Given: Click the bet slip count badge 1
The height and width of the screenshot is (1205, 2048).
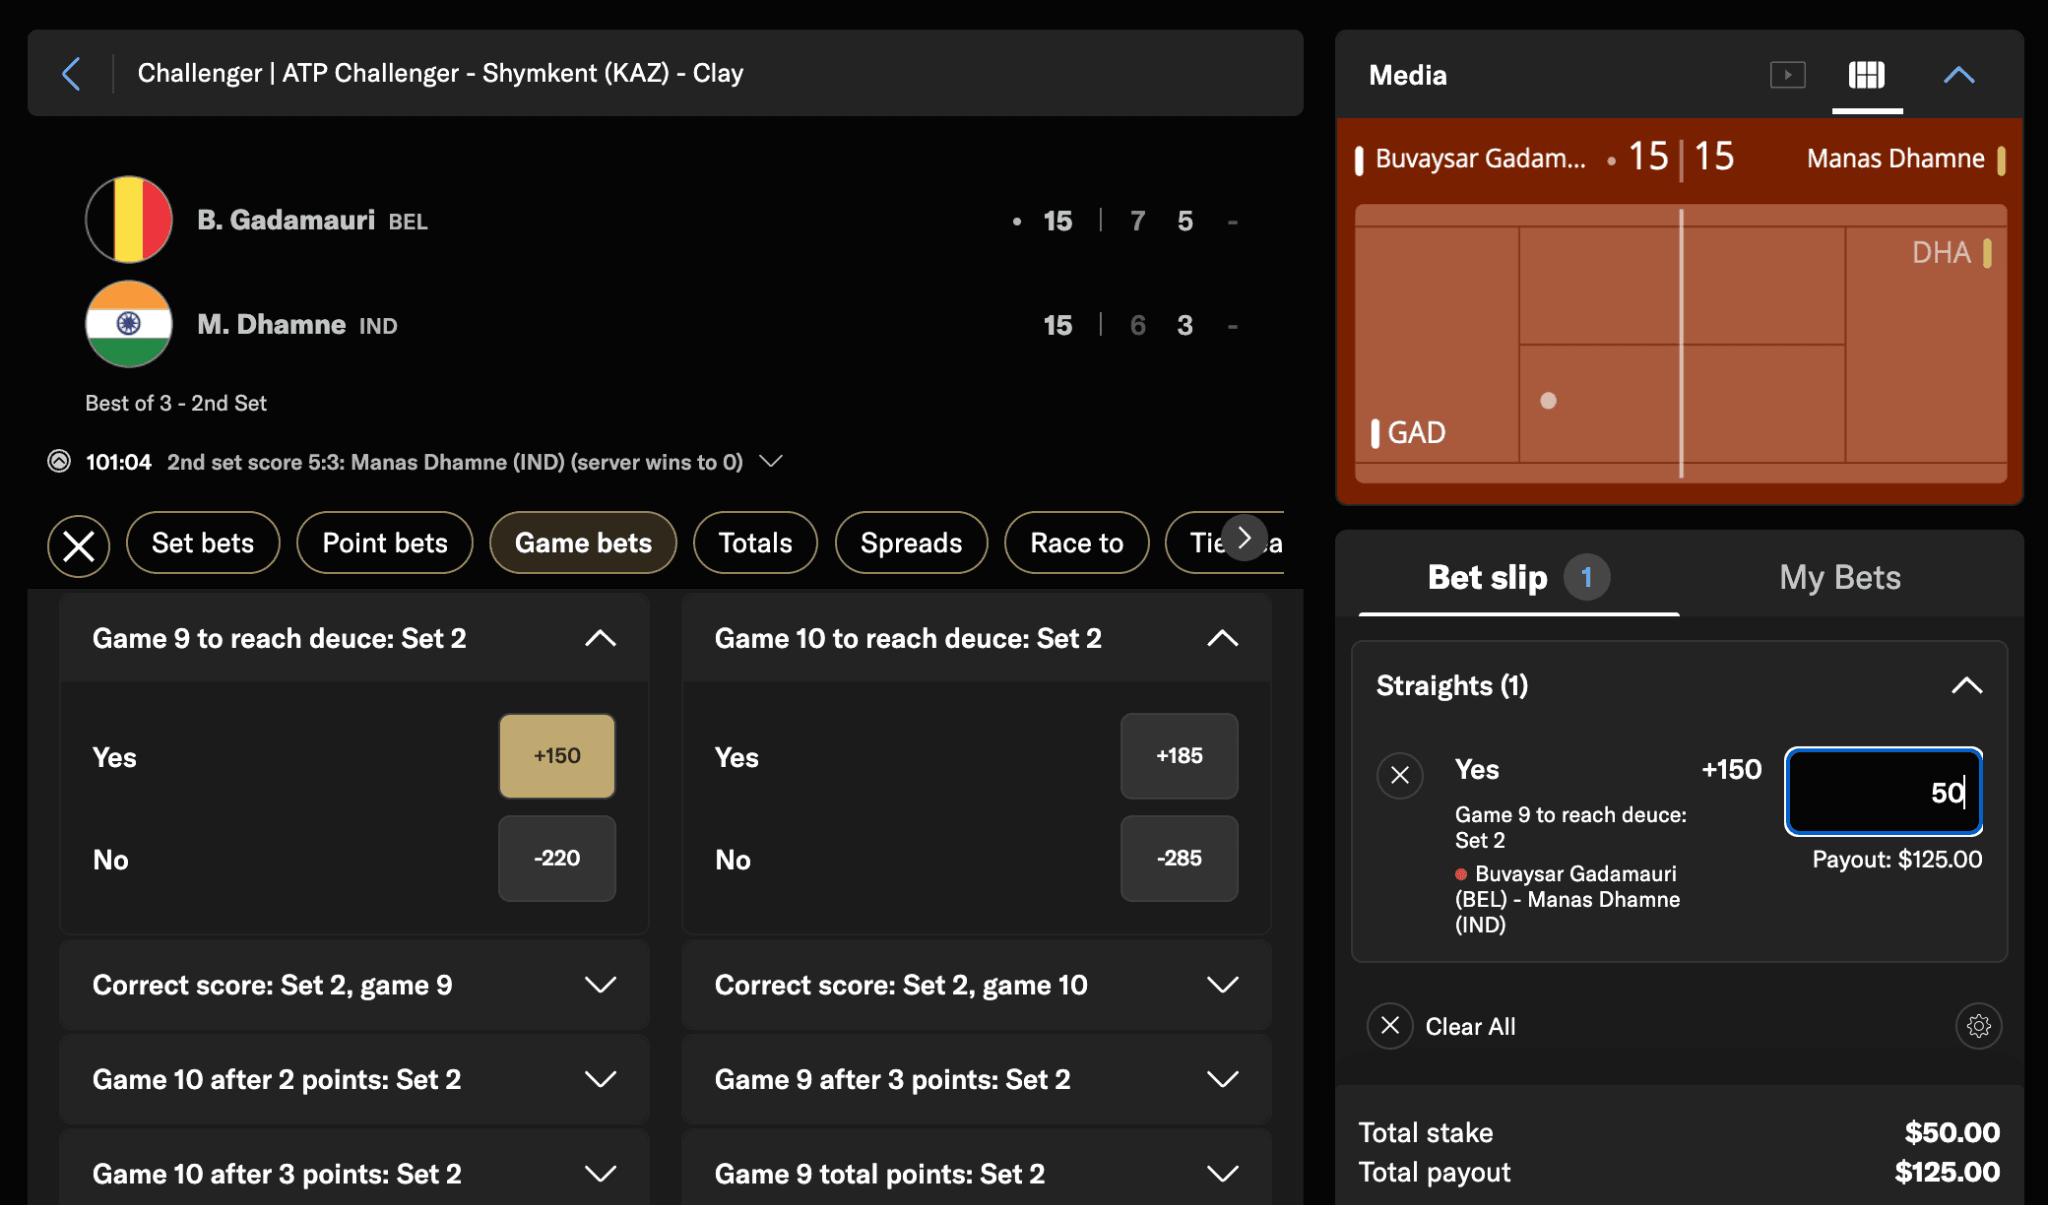Looking at the screenshot, I should click(1586, 577).
